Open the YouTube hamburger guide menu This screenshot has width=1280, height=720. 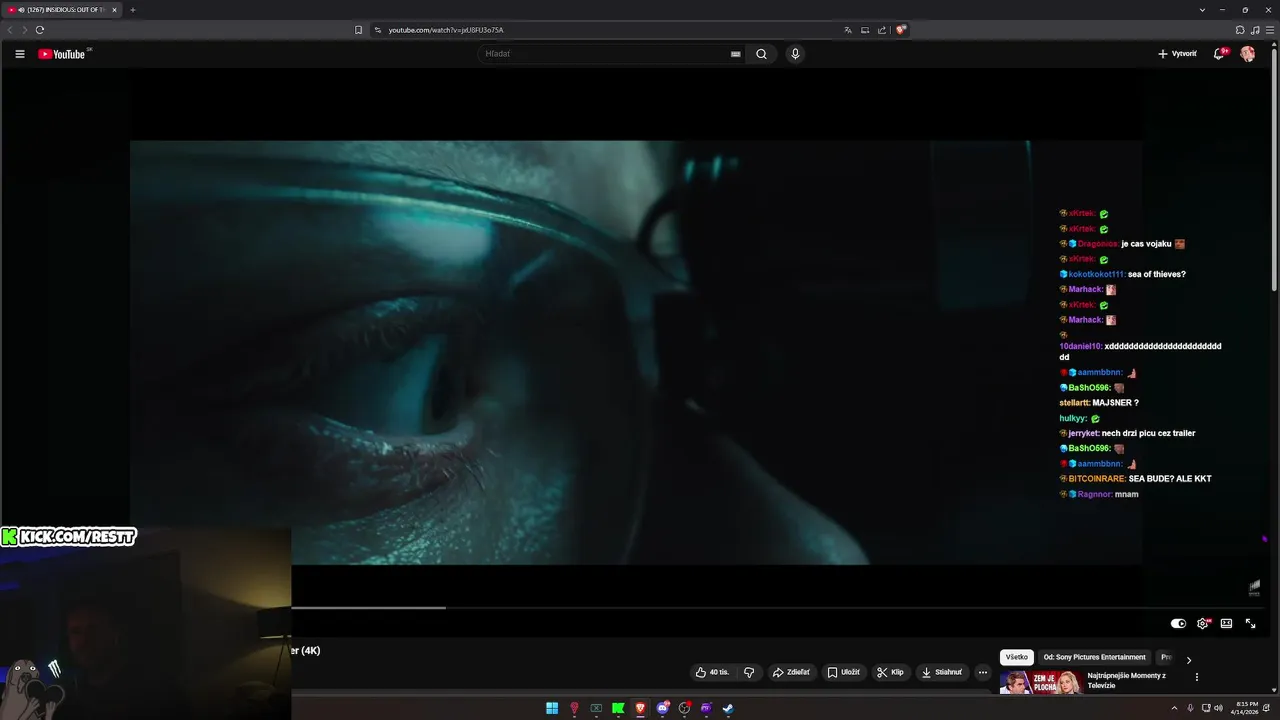[20, 54]
